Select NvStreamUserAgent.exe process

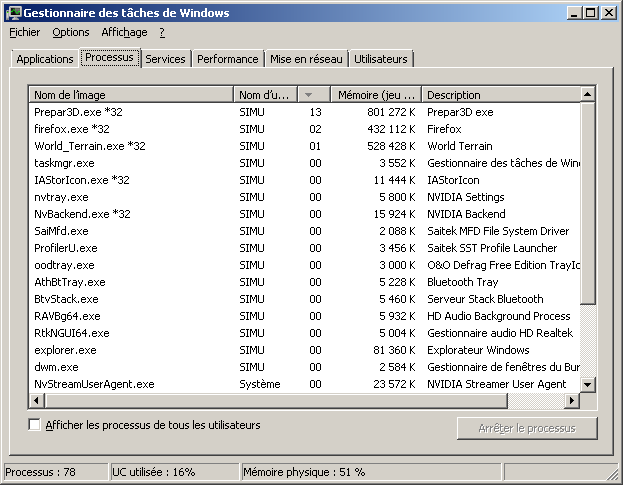[305, 384]
